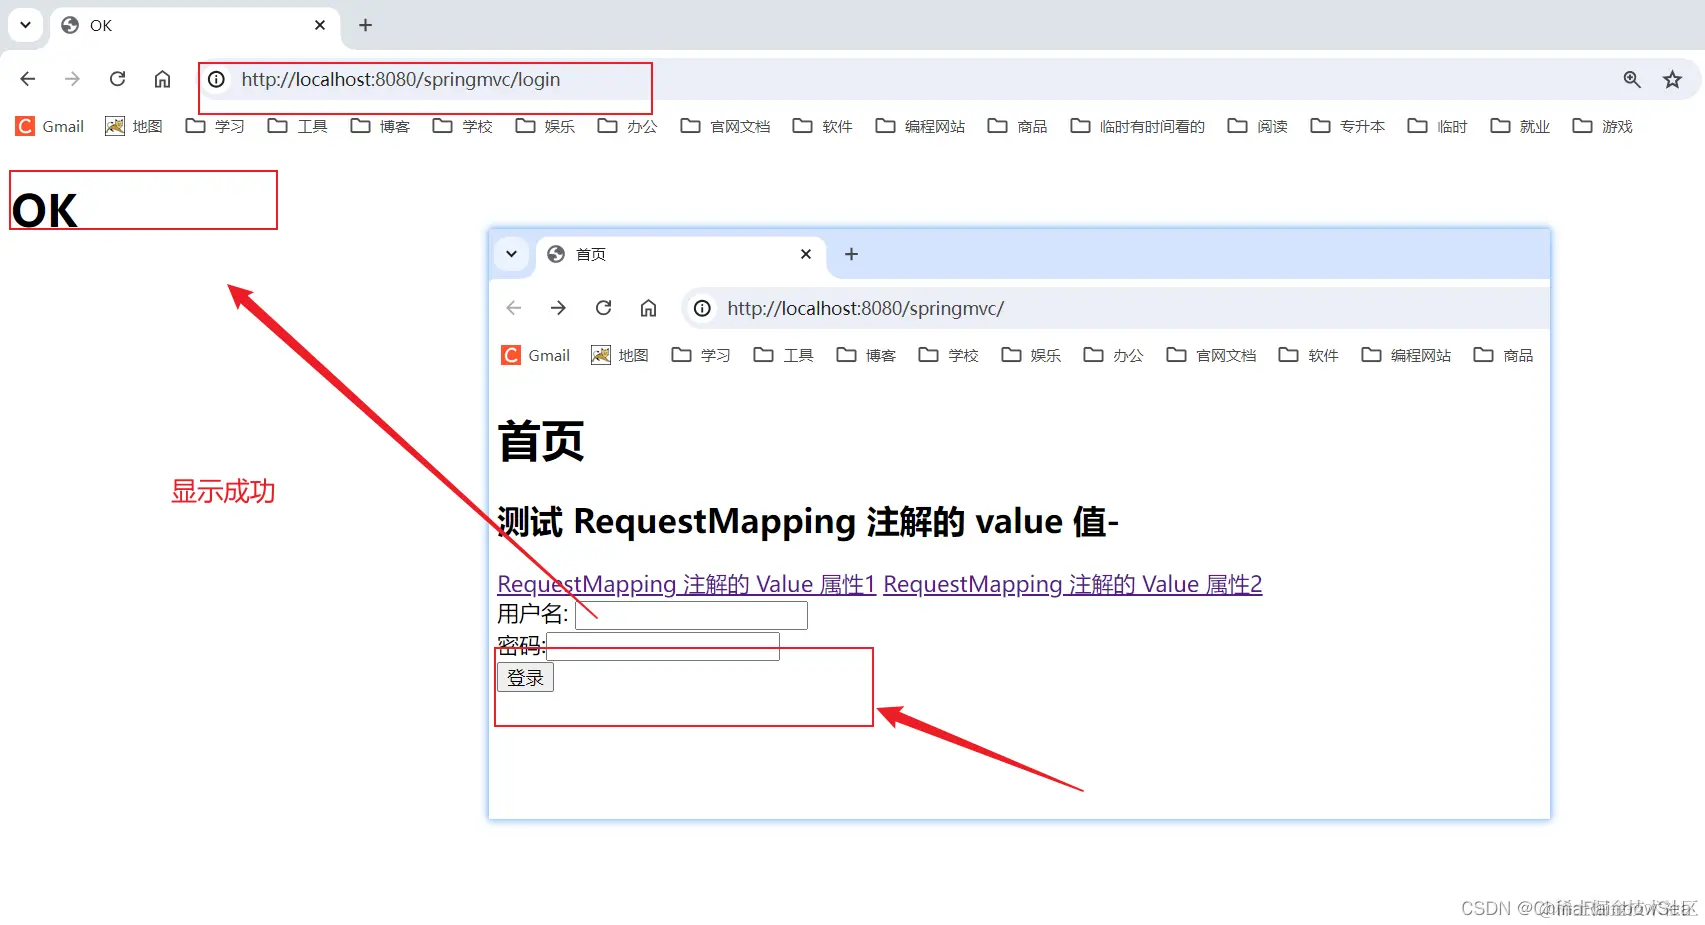Open a new tab in the 首页 window

point(851,254)
